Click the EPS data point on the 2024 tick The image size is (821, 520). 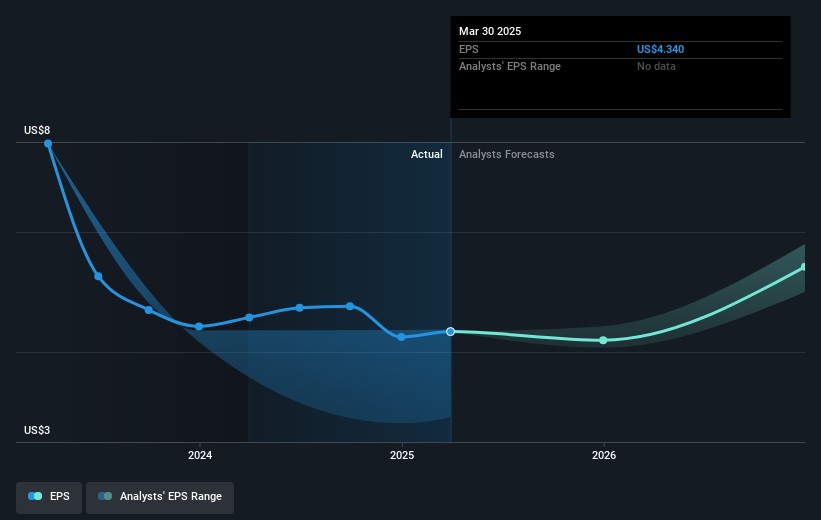pos(199,326)
